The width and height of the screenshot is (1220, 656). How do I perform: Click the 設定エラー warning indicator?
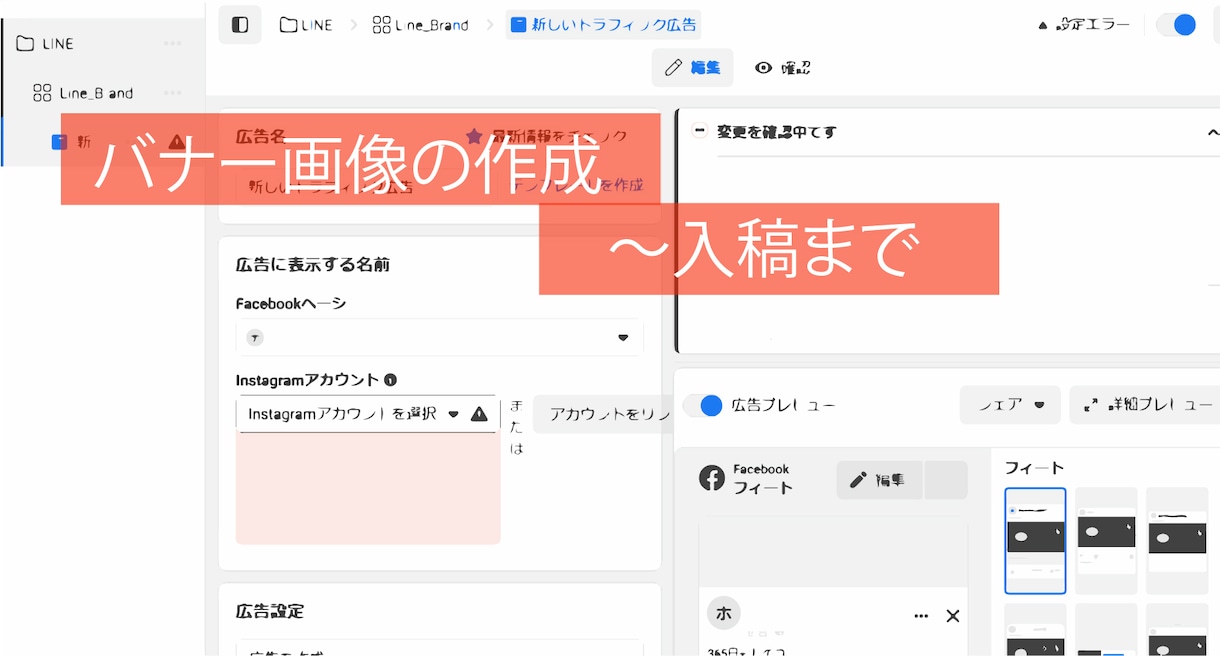click(1084, 25)
